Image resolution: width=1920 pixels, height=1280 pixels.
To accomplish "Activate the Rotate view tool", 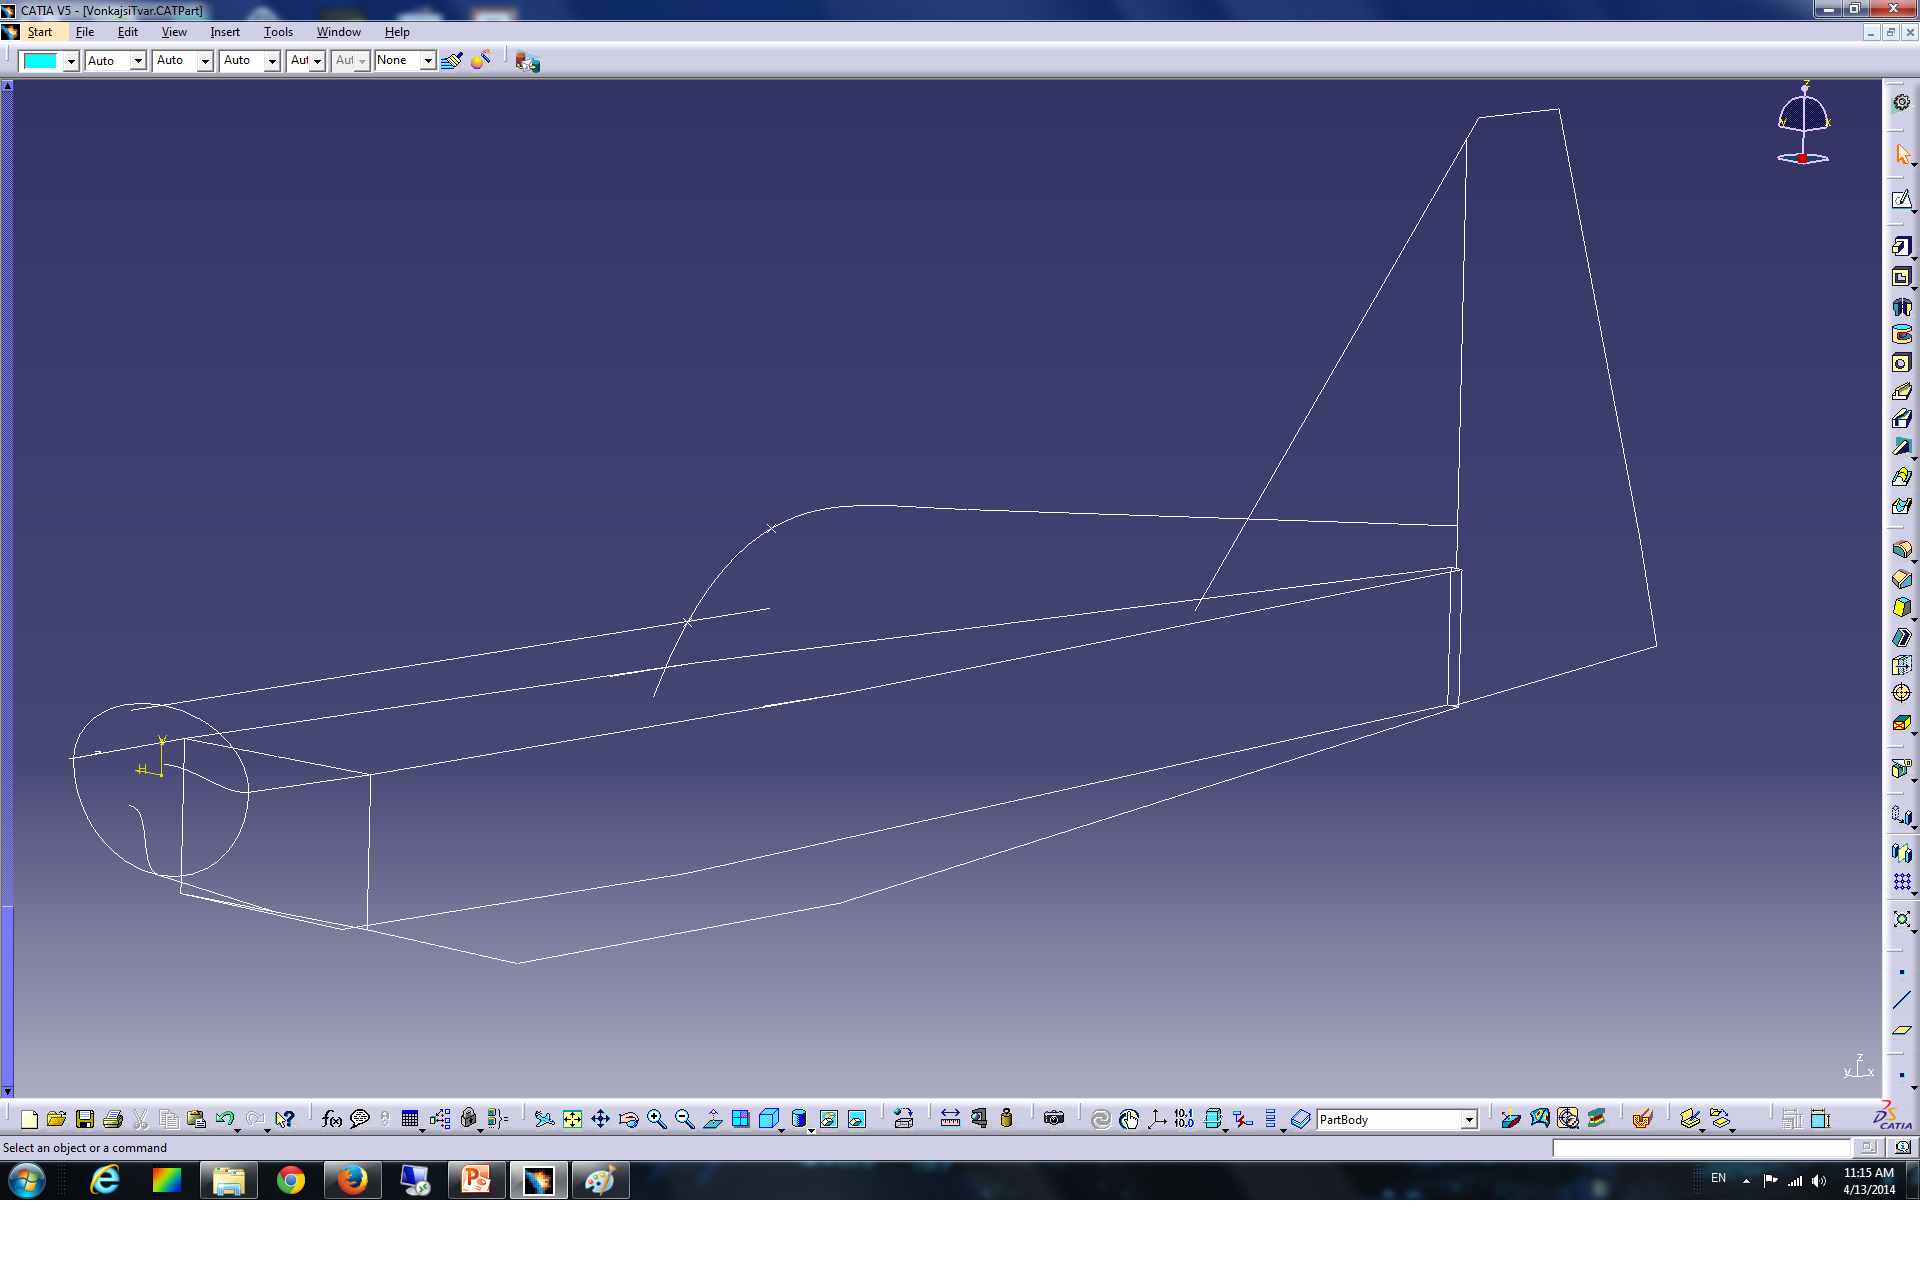I will tap(628, 1119).
